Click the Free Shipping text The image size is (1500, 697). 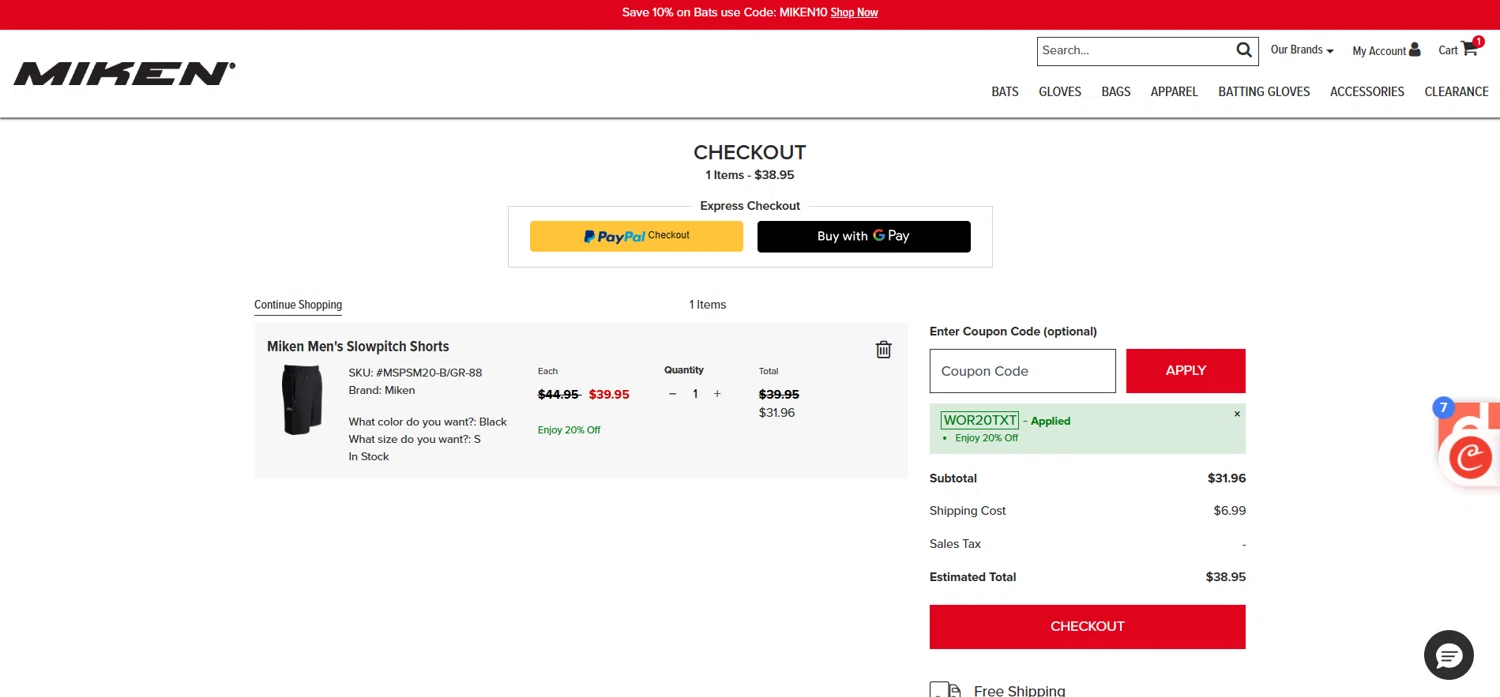1019,690
